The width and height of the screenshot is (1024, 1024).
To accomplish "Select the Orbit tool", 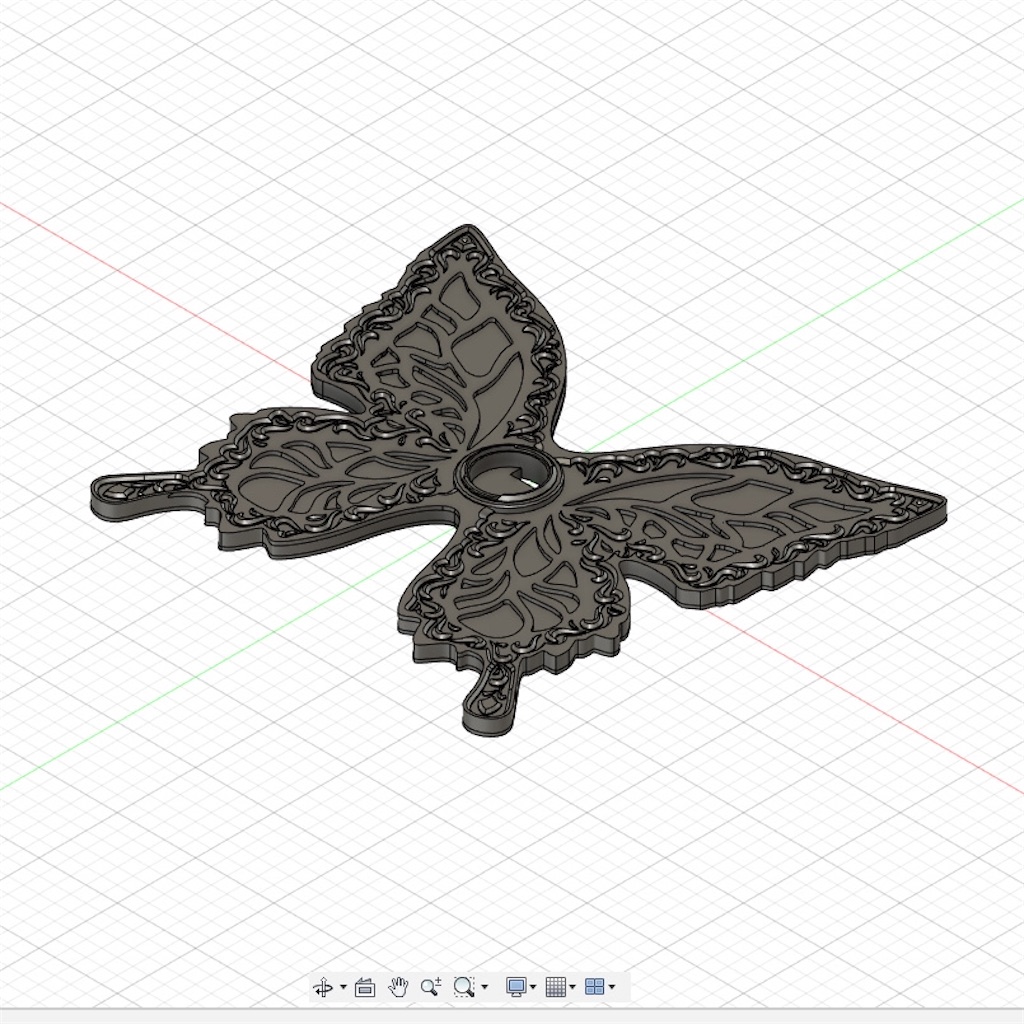I will coord(323,986).
